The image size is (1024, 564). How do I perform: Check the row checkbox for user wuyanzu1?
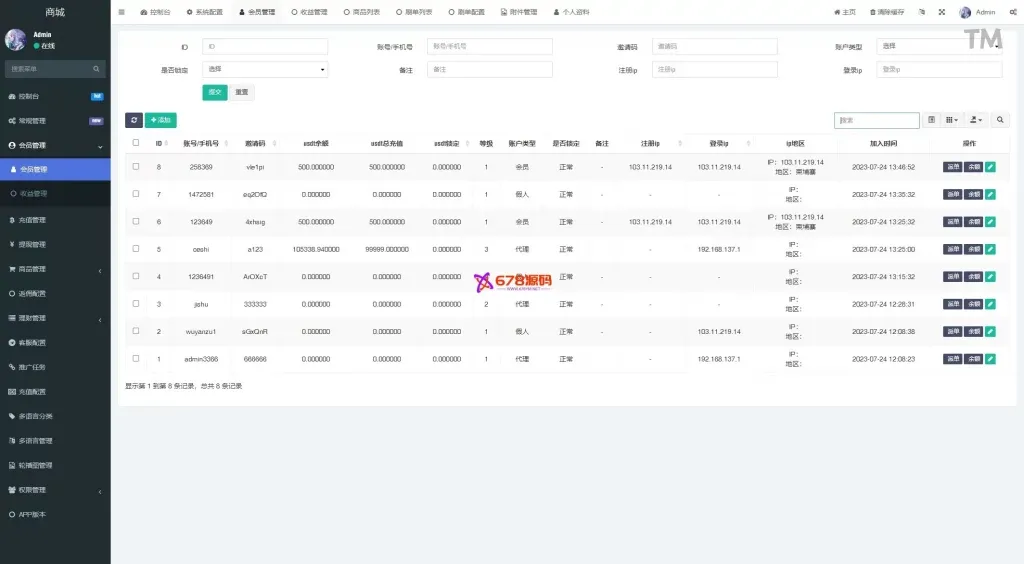(x=136, y=331)
